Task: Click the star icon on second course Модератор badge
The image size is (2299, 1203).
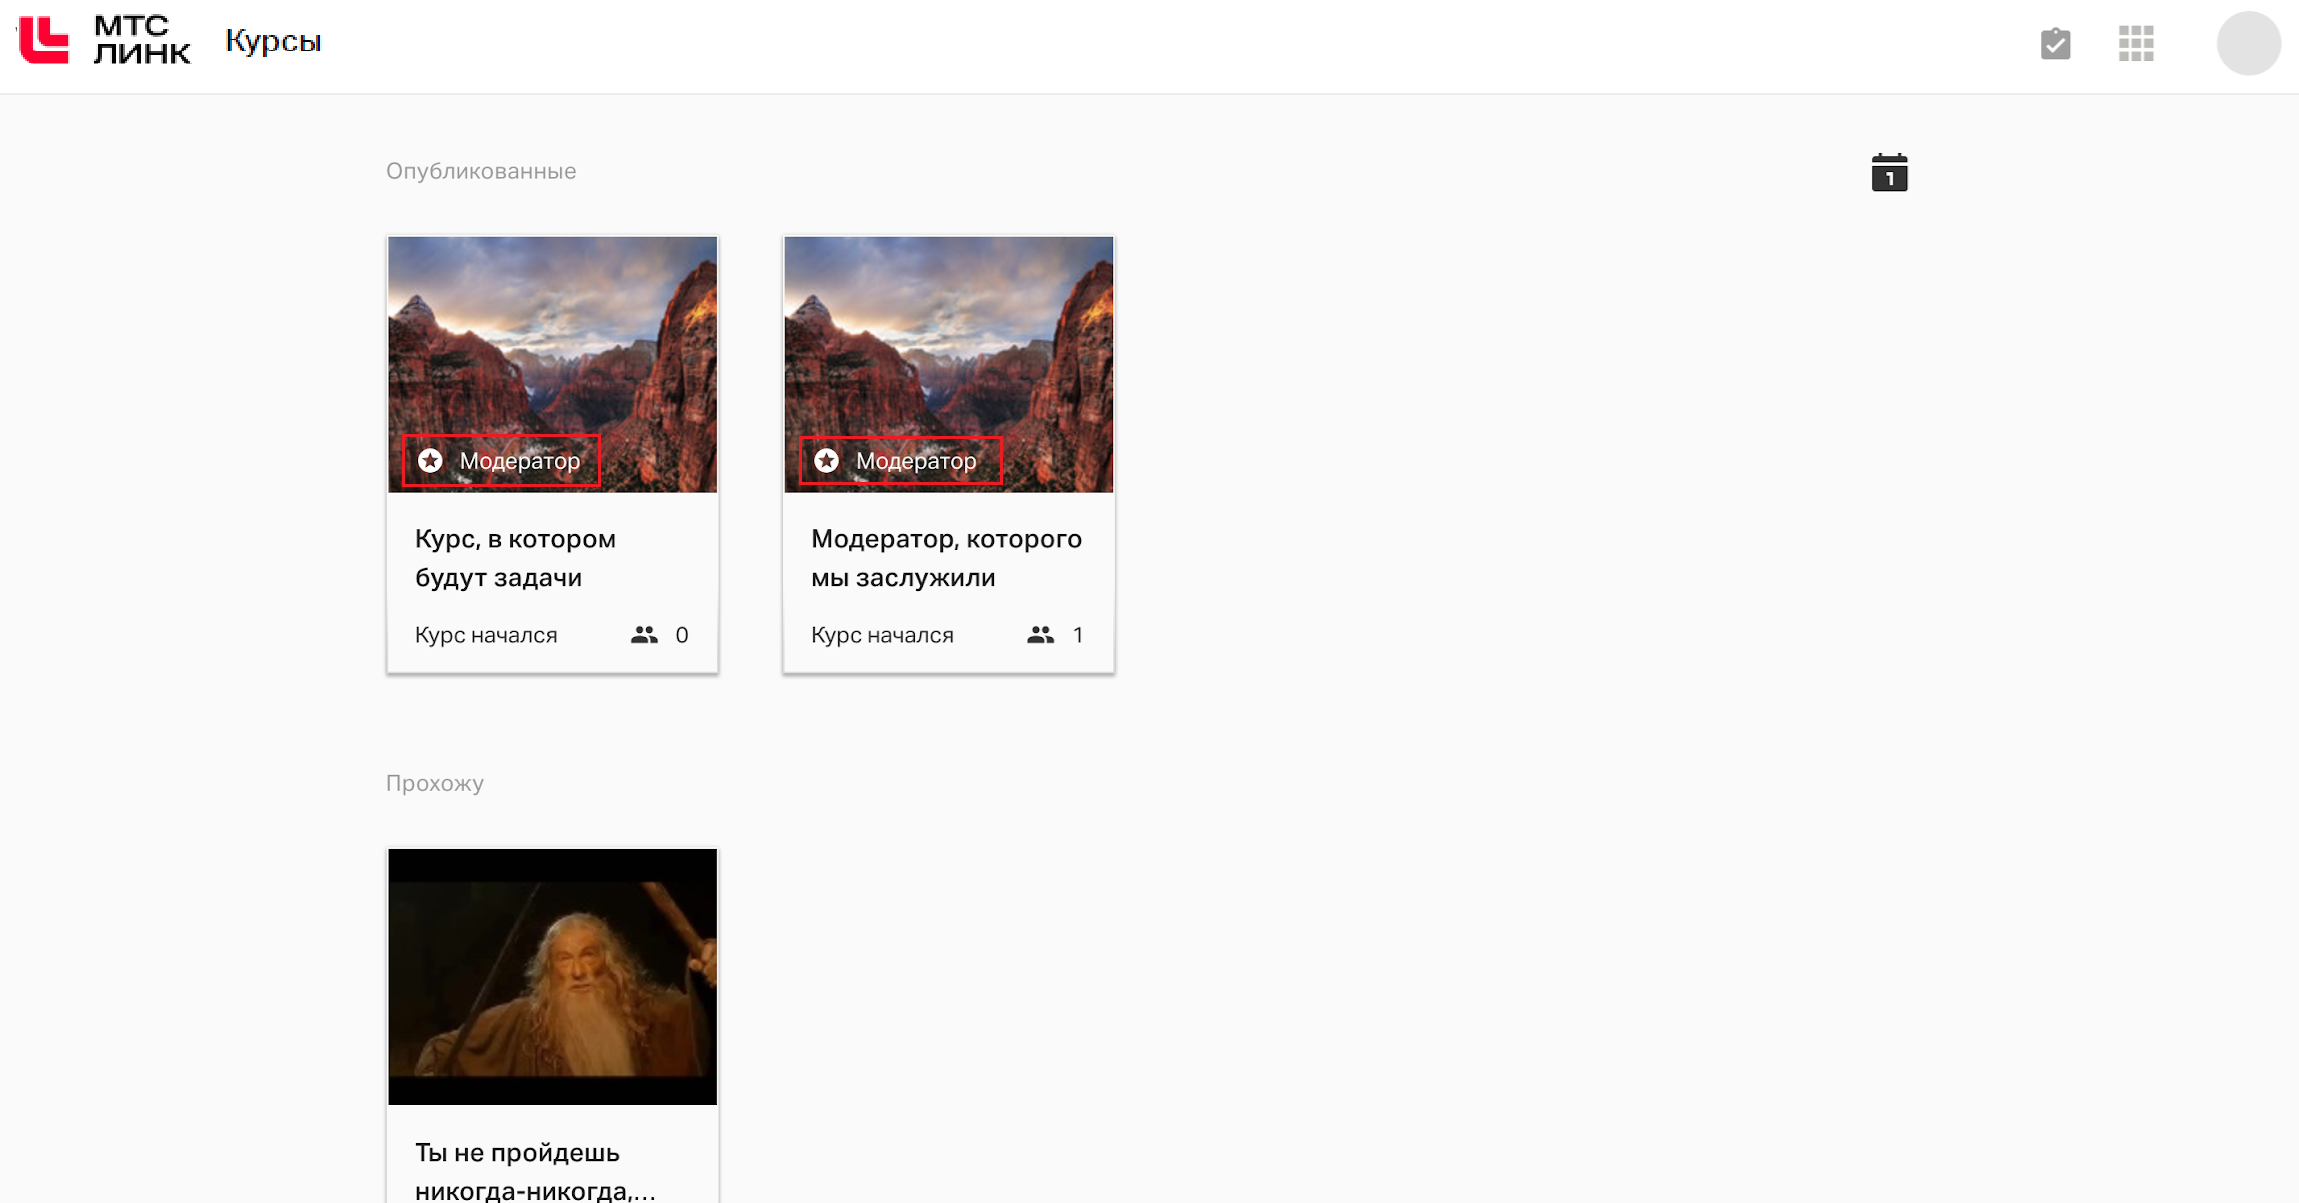Action: pyautogui.click(x=826, y=460)
